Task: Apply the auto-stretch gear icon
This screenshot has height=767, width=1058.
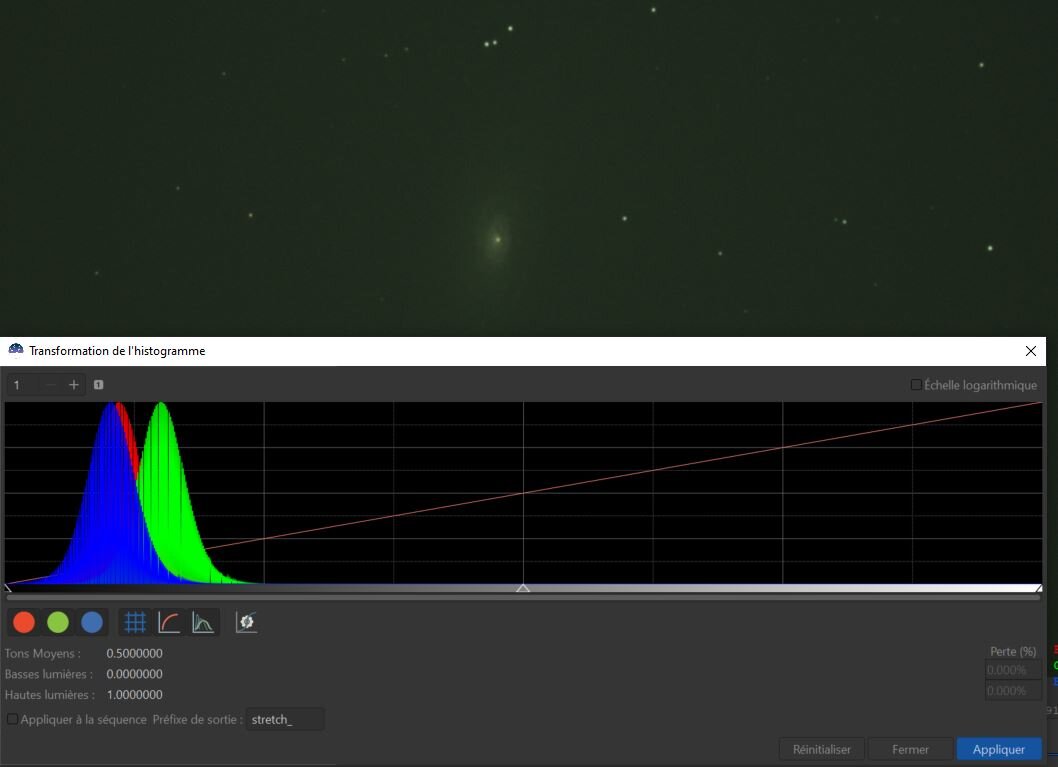Action: tap(246, 622)
